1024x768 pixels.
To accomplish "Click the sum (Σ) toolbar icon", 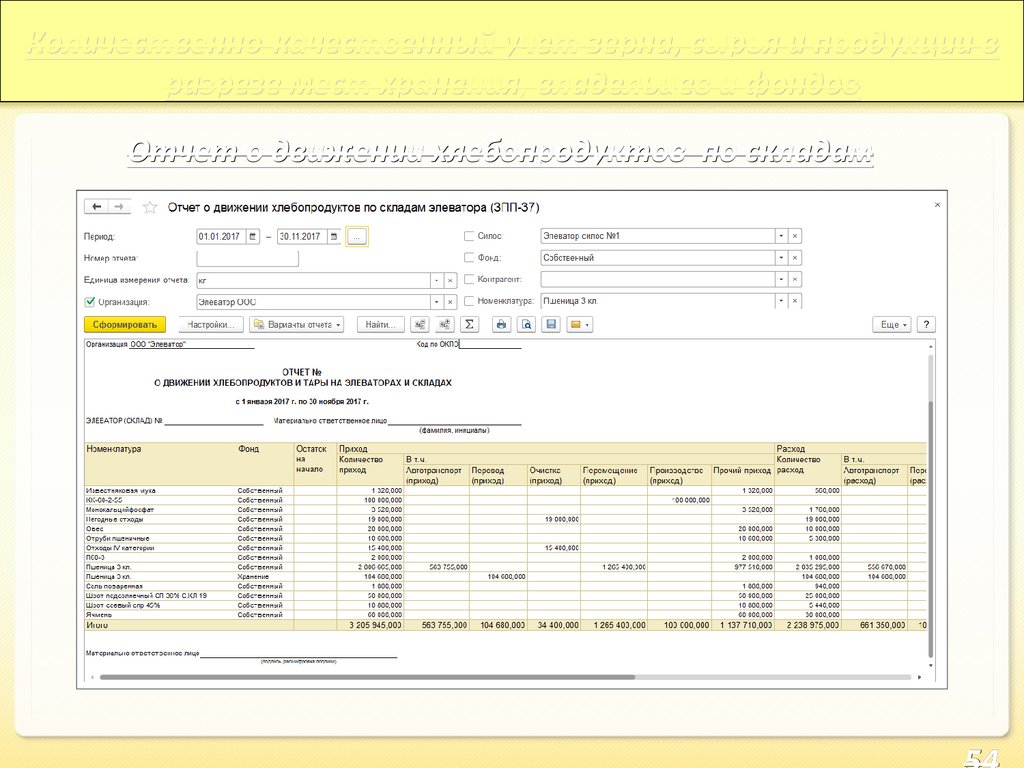I will click(470, 325).
